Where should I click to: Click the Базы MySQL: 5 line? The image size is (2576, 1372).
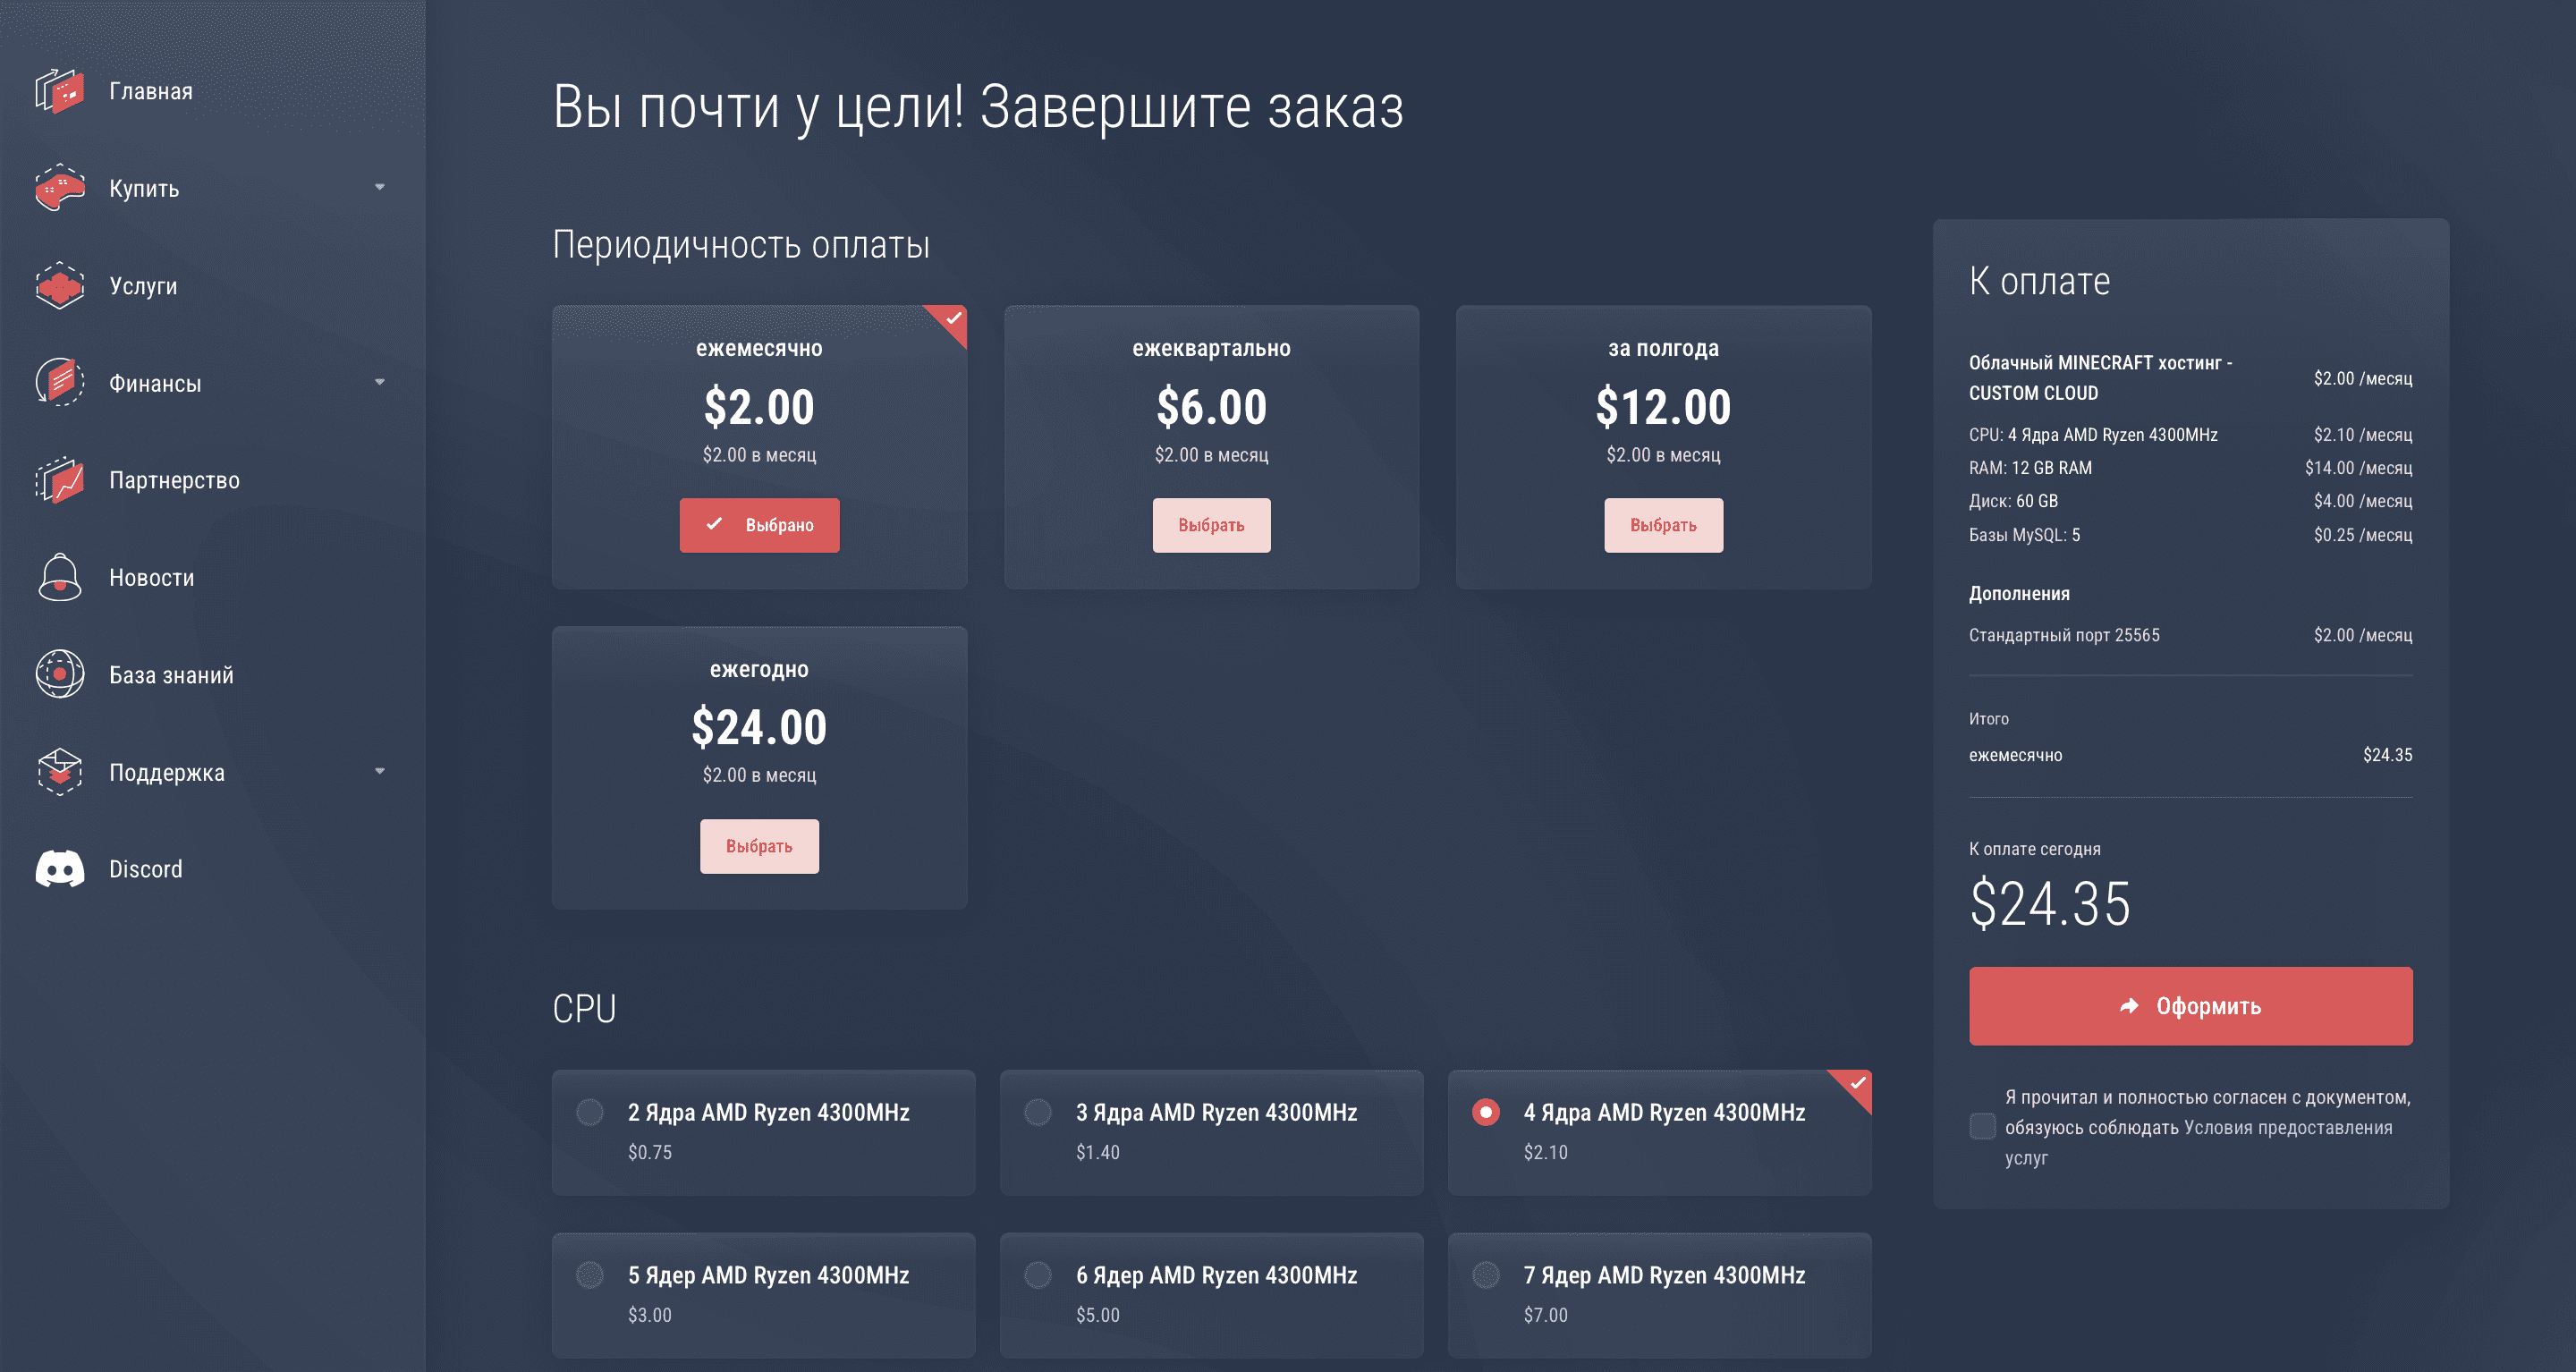click(2190, 535)
